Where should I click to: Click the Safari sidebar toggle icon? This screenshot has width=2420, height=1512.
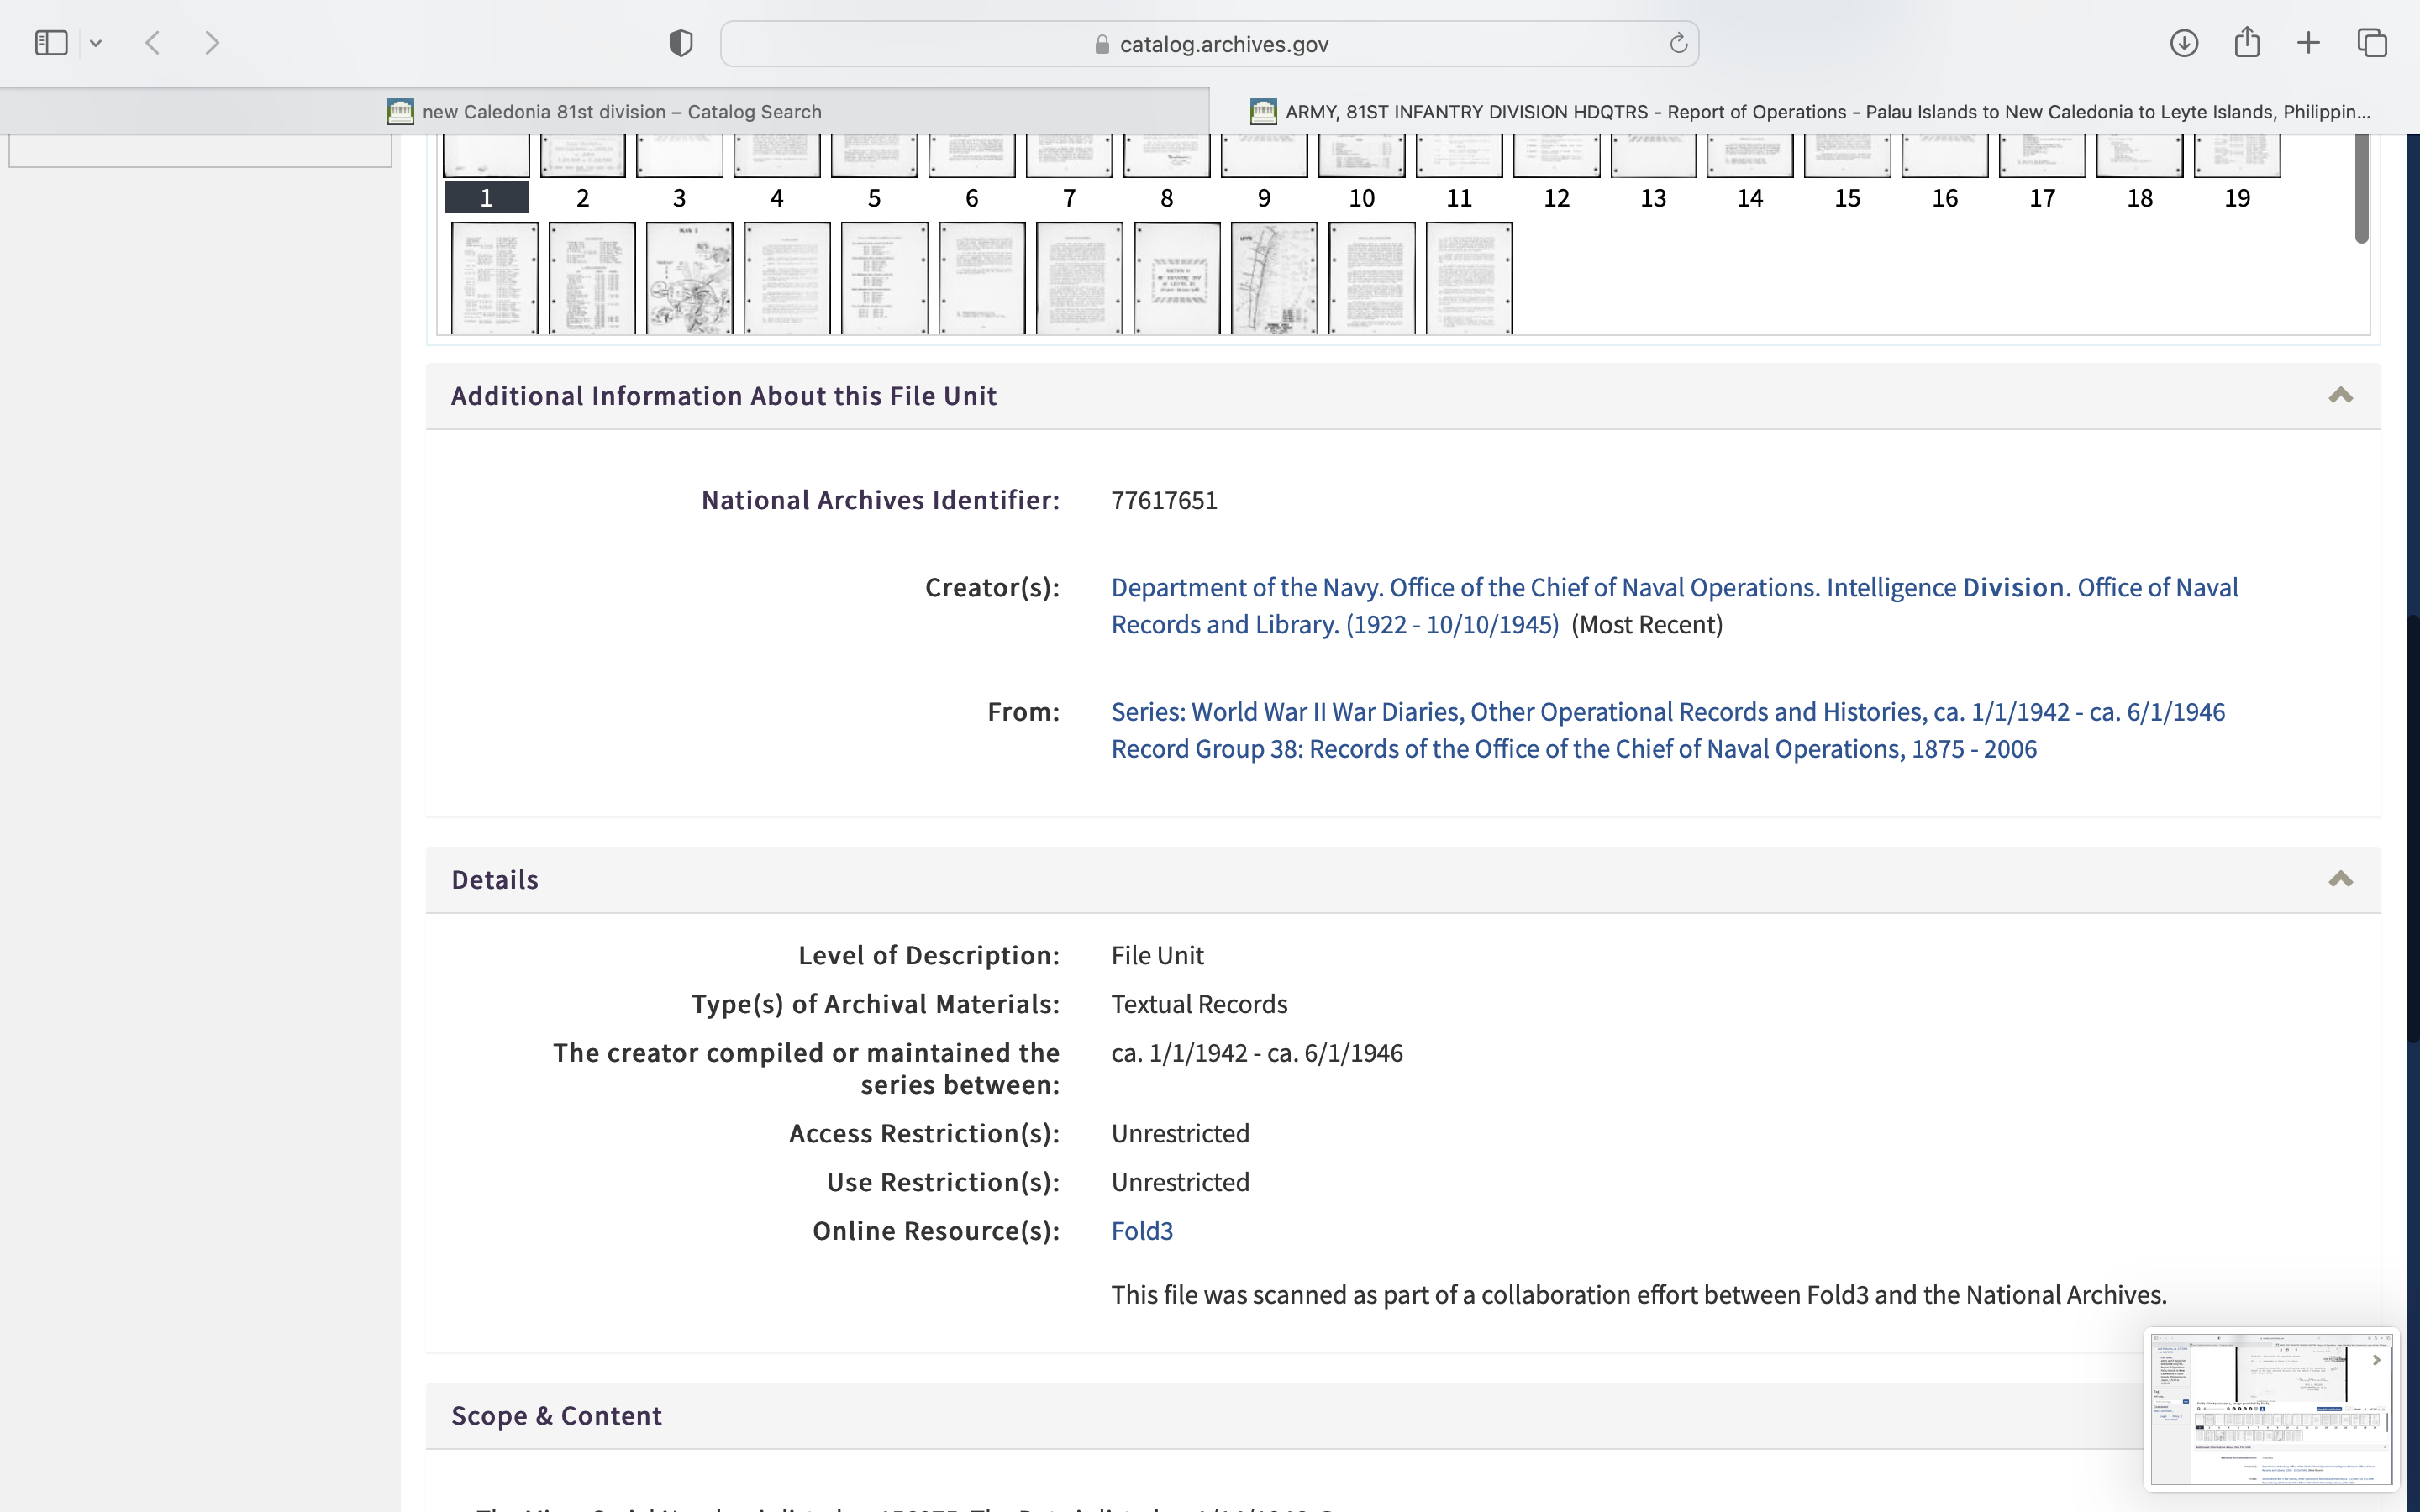click(51, 43)
